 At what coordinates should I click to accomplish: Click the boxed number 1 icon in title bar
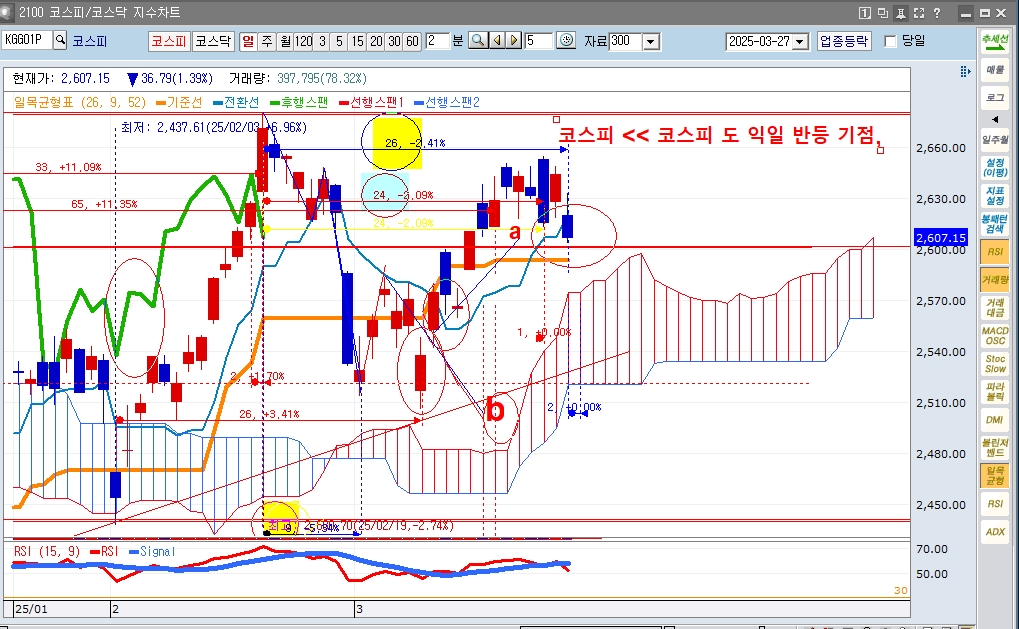pos(864,13)
